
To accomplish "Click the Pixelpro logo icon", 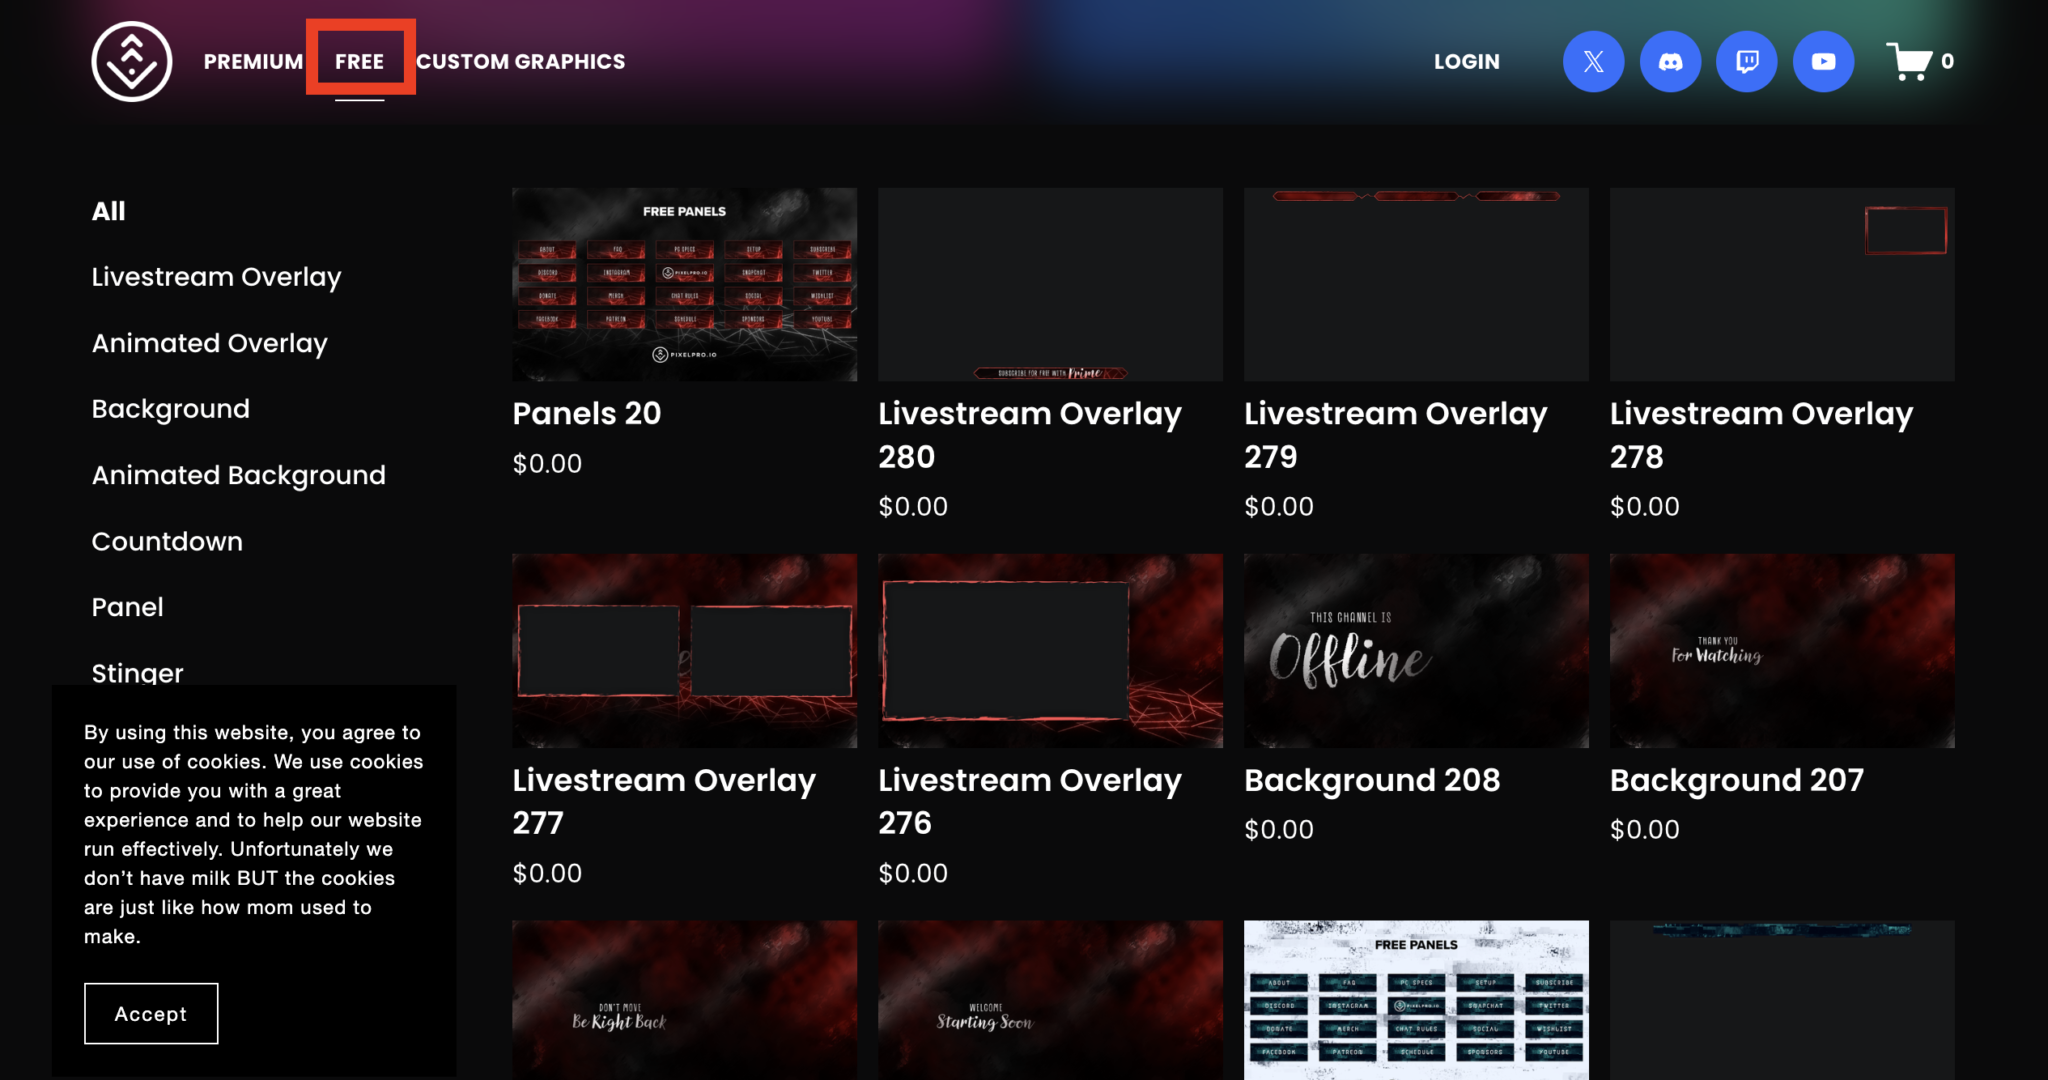I will (x=132, y=61).
